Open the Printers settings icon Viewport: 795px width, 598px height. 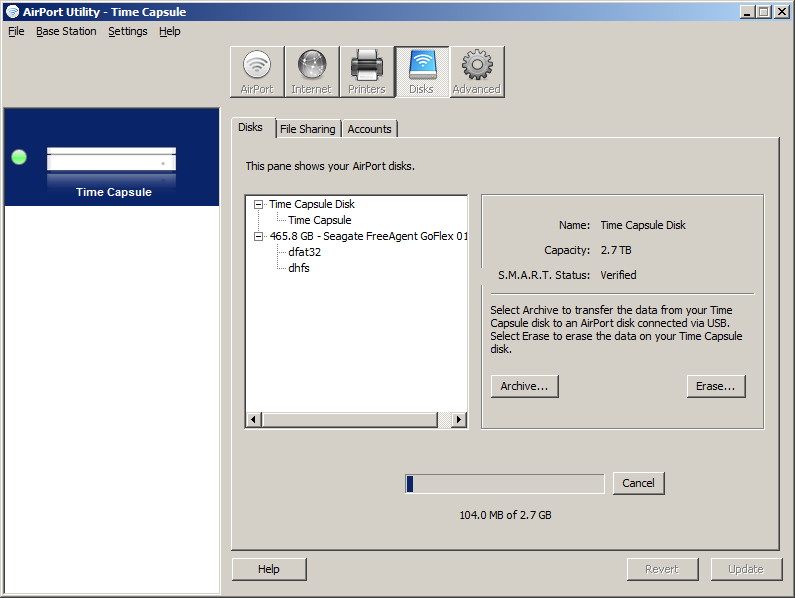(367, 72)
